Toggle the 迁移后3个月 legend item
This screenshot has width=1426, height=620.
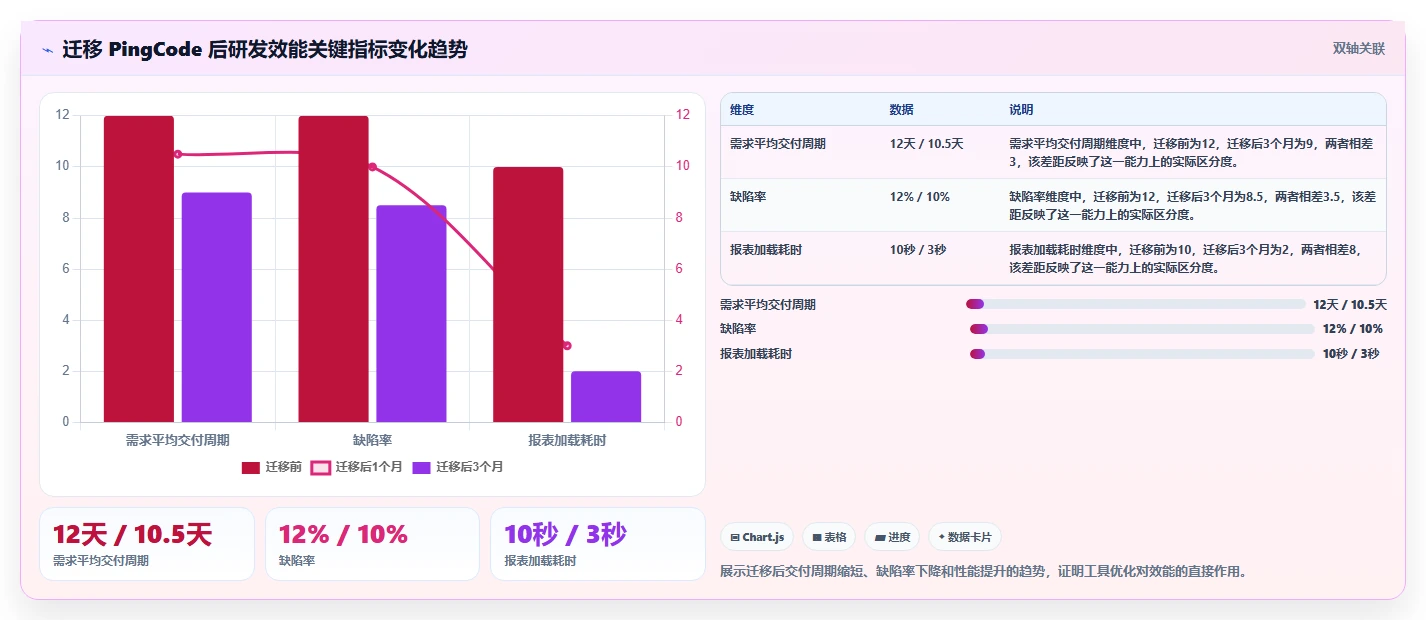pyautogui.click(x=458, y=467)
